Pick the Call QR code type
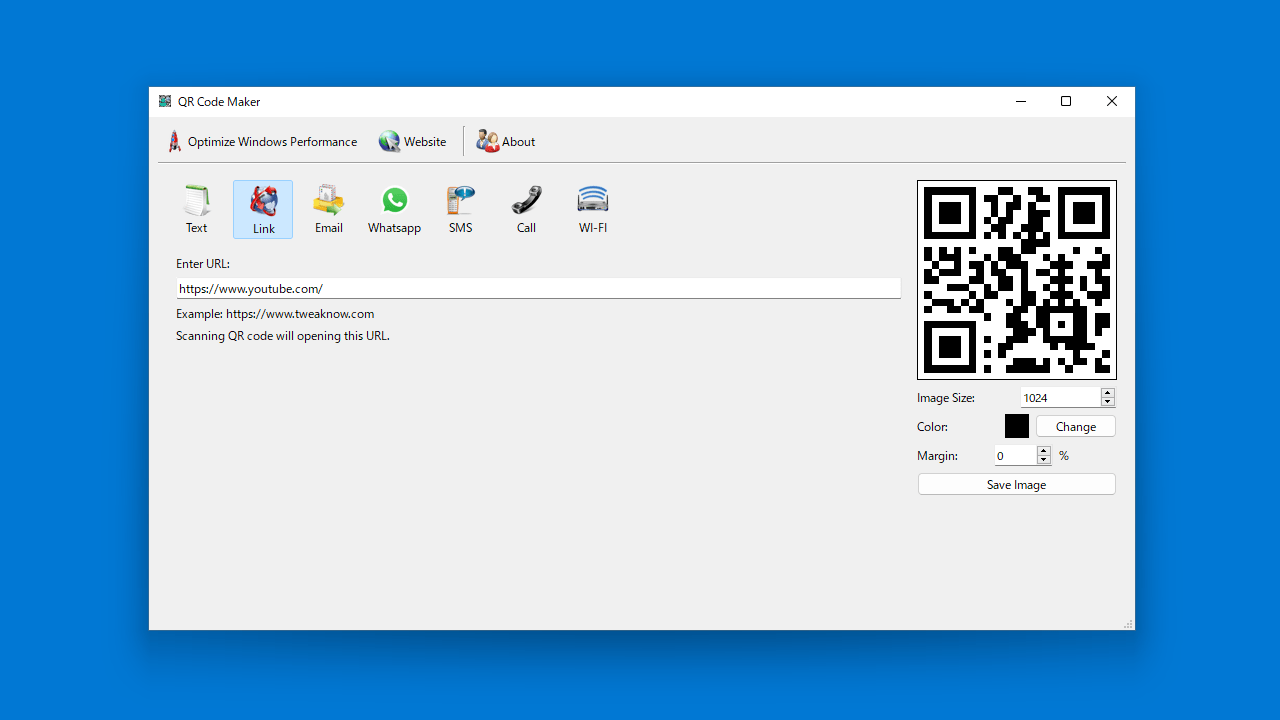The height and width of the screenshot is (720, 1280). (526, 210)
